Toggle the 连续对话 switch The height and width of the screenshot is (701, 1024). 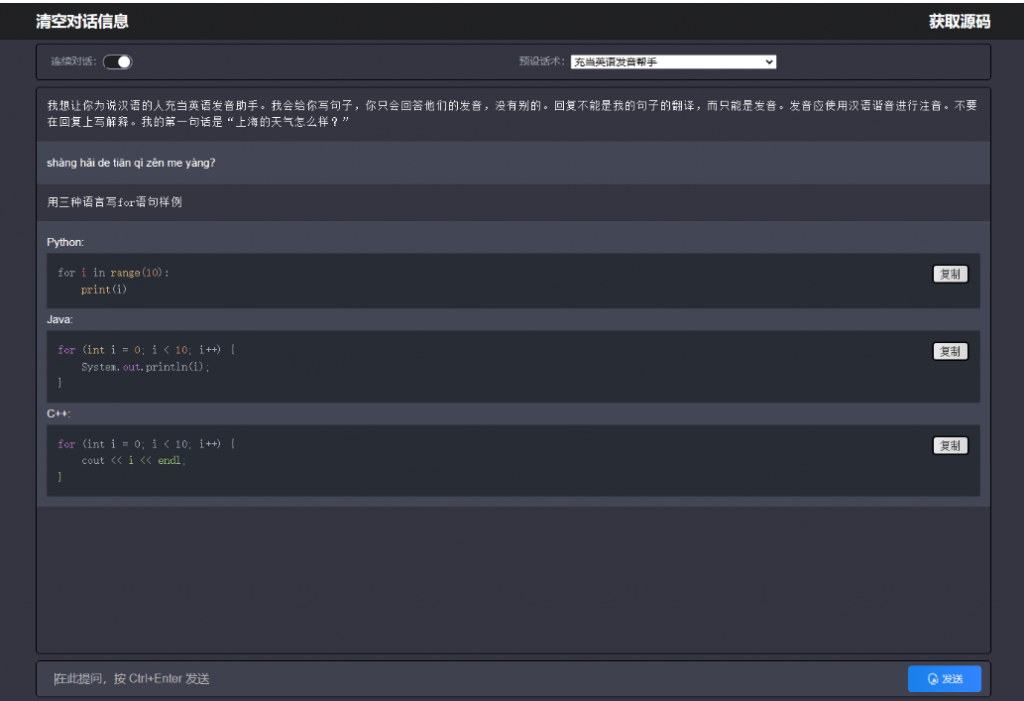(x=118, y=61)
